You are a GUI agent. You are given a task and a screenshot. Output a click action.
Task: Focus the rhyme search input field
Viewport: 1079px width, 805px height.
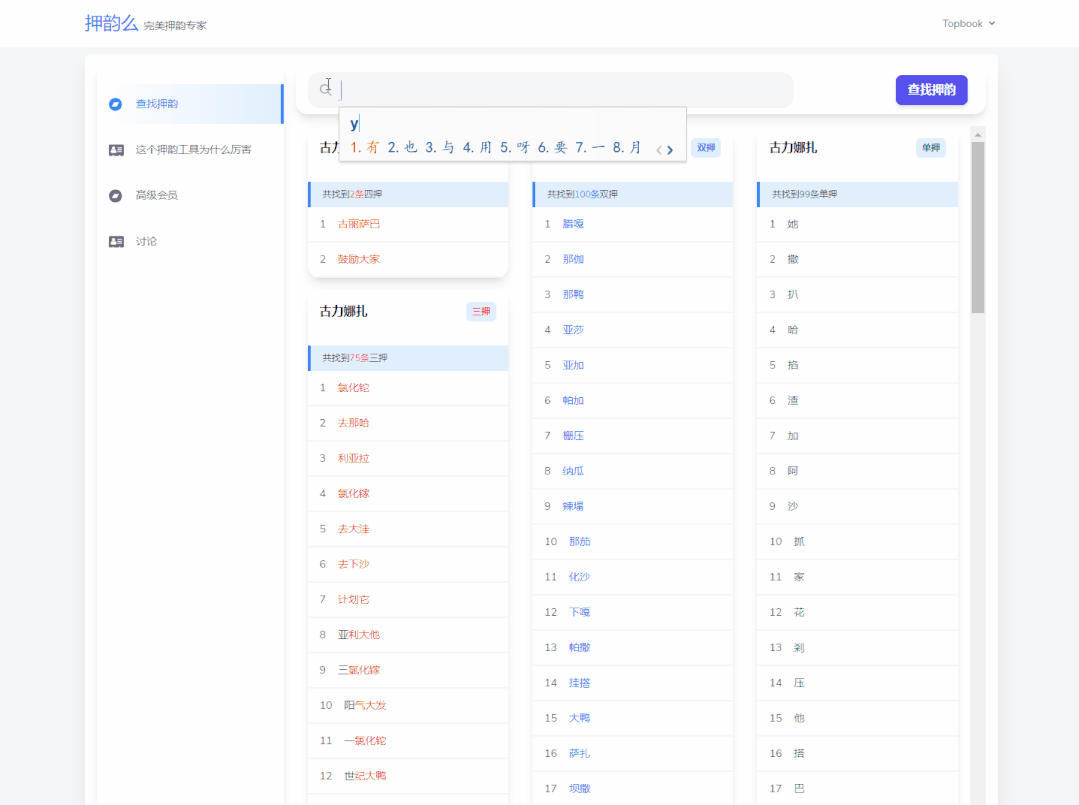(x=551, y=90)
